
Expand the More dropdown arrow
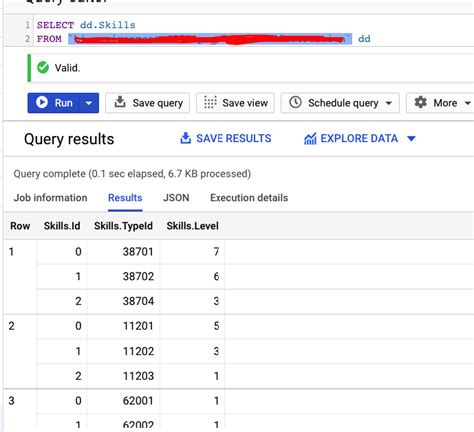click(x=468, y=103)
